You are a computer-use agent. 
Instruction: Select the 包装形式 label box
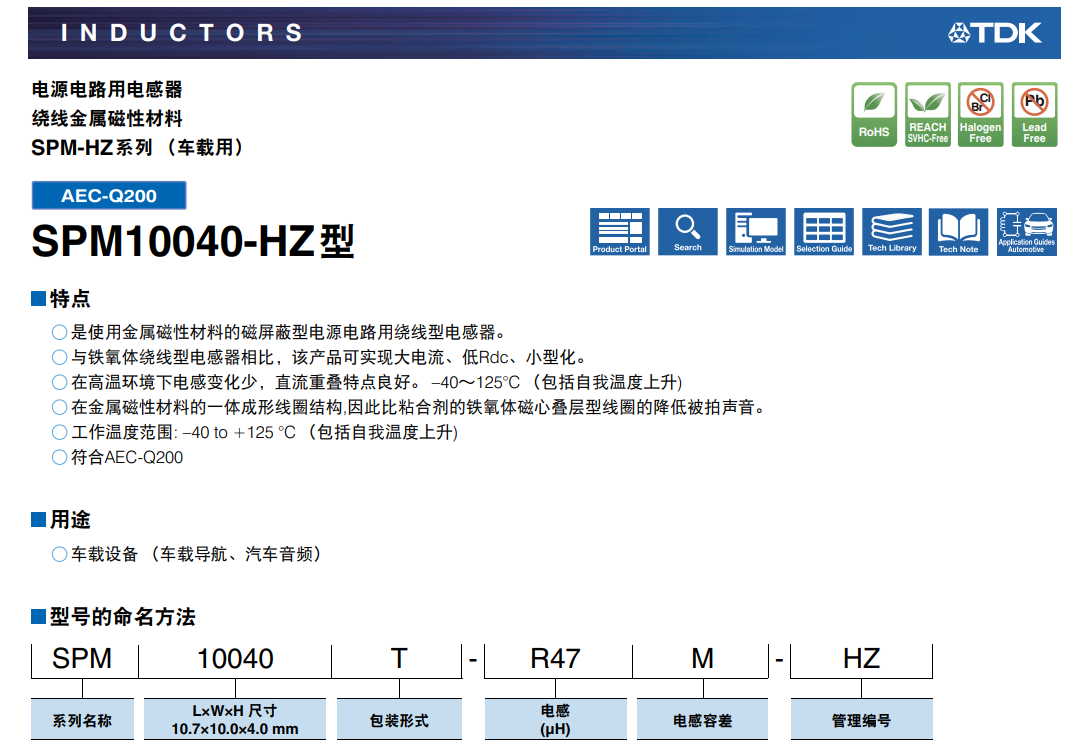point(399,720)
